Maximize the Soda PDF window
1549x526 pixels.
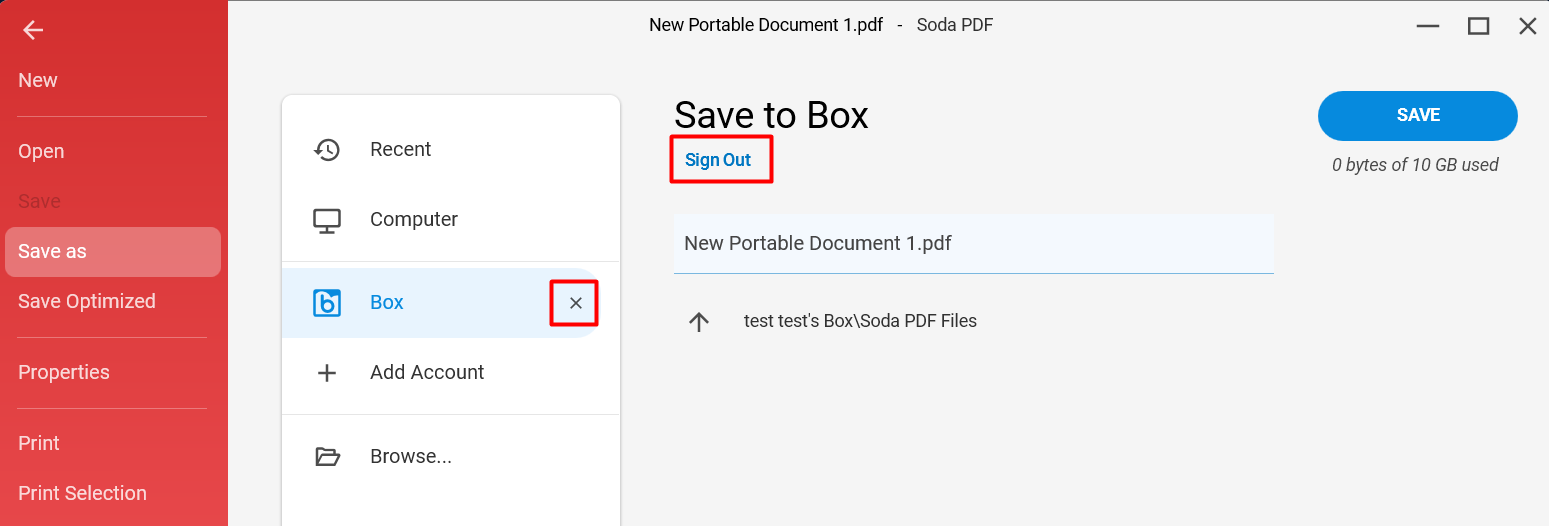[x=1479, y=27]
